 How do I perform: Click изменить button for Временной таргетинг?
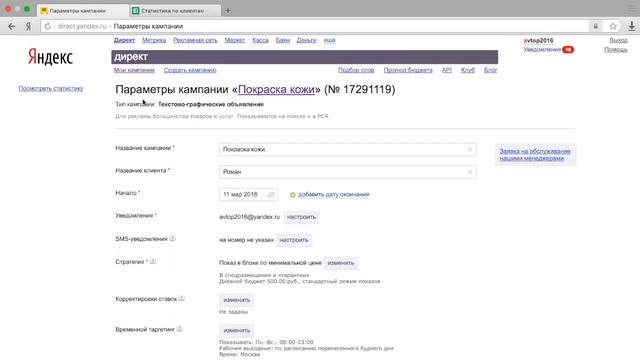point(237,330)
